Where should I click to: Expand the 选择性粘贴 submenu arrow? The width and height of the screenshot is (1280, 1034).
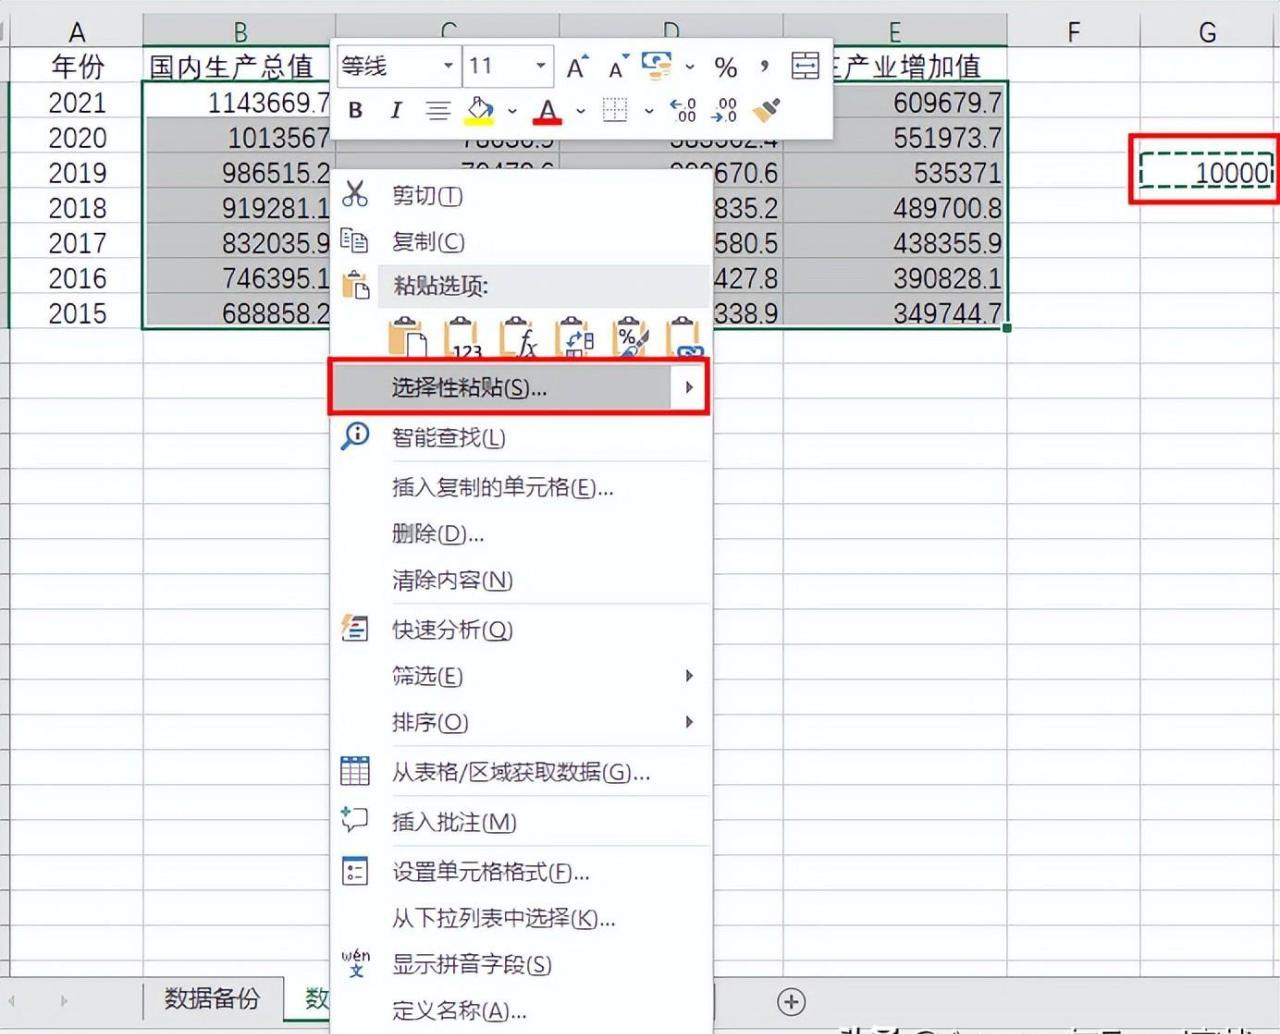689,388
